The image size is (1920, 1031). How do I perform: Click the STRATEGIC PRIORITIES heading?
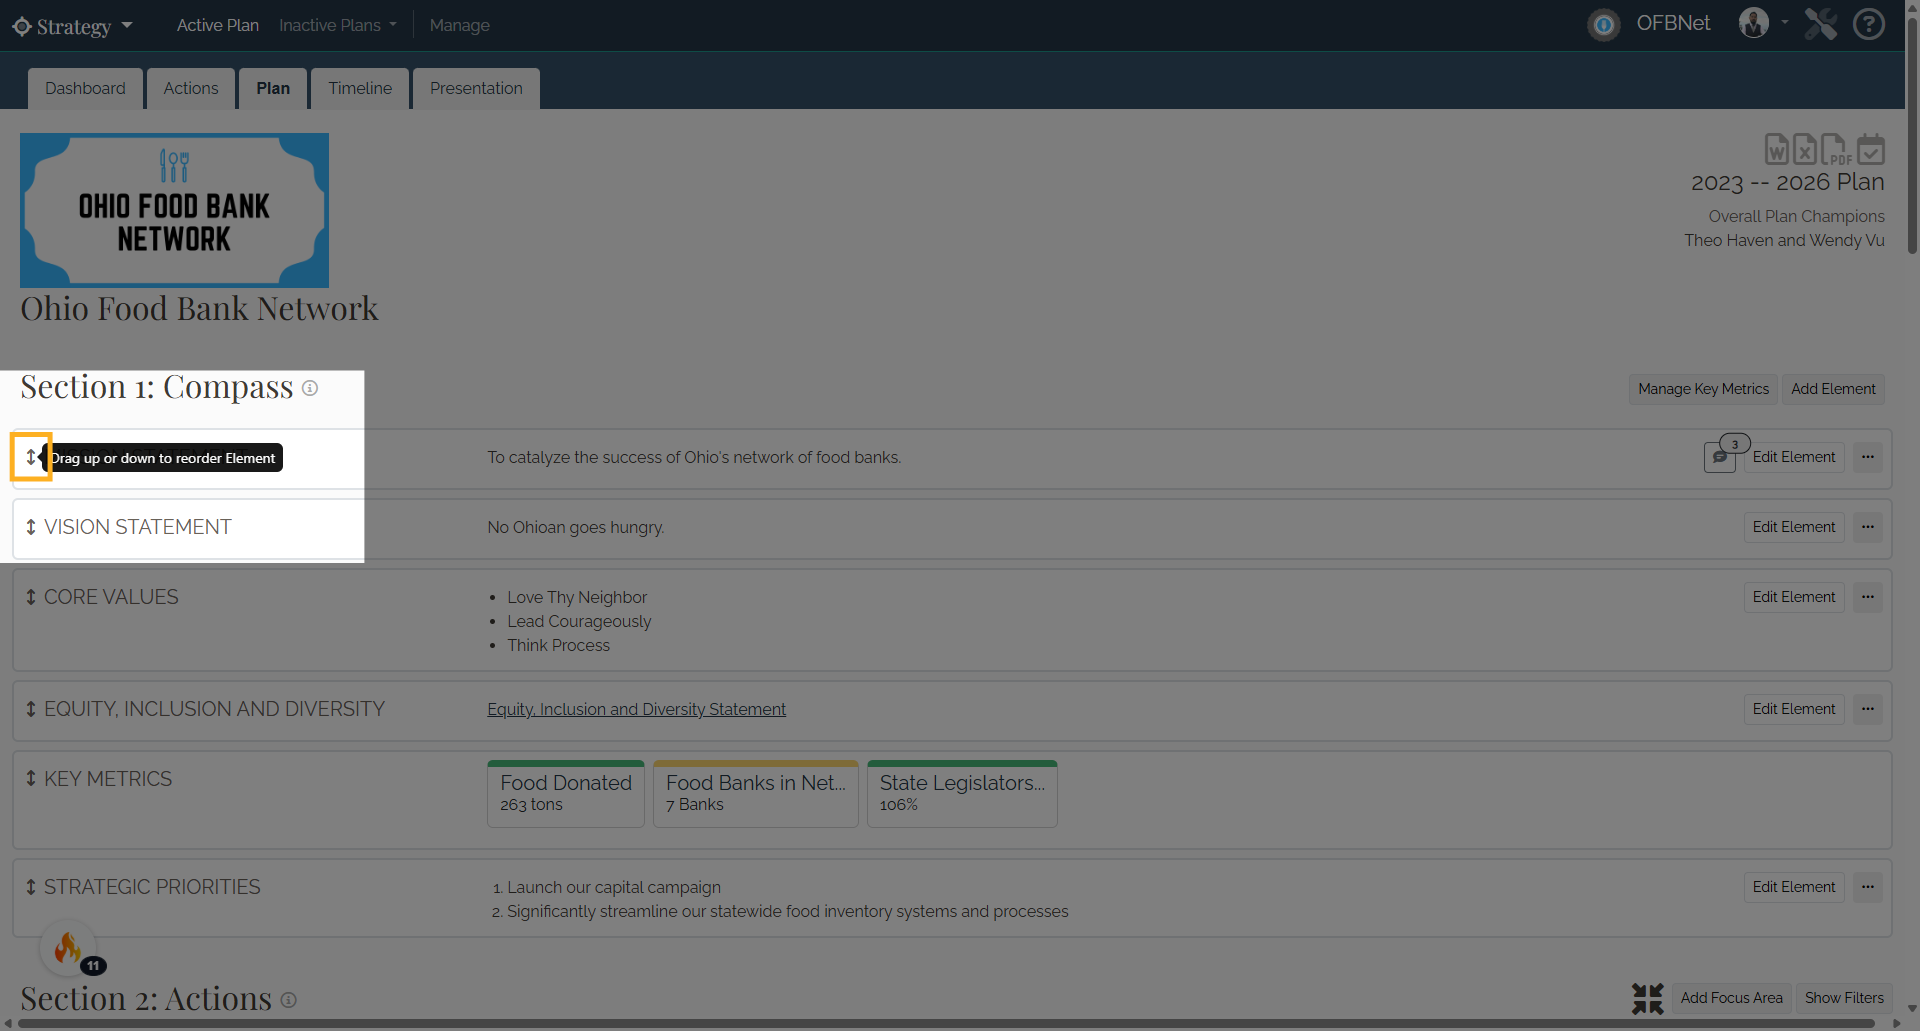pyautogui.click(x=152, y=887)
